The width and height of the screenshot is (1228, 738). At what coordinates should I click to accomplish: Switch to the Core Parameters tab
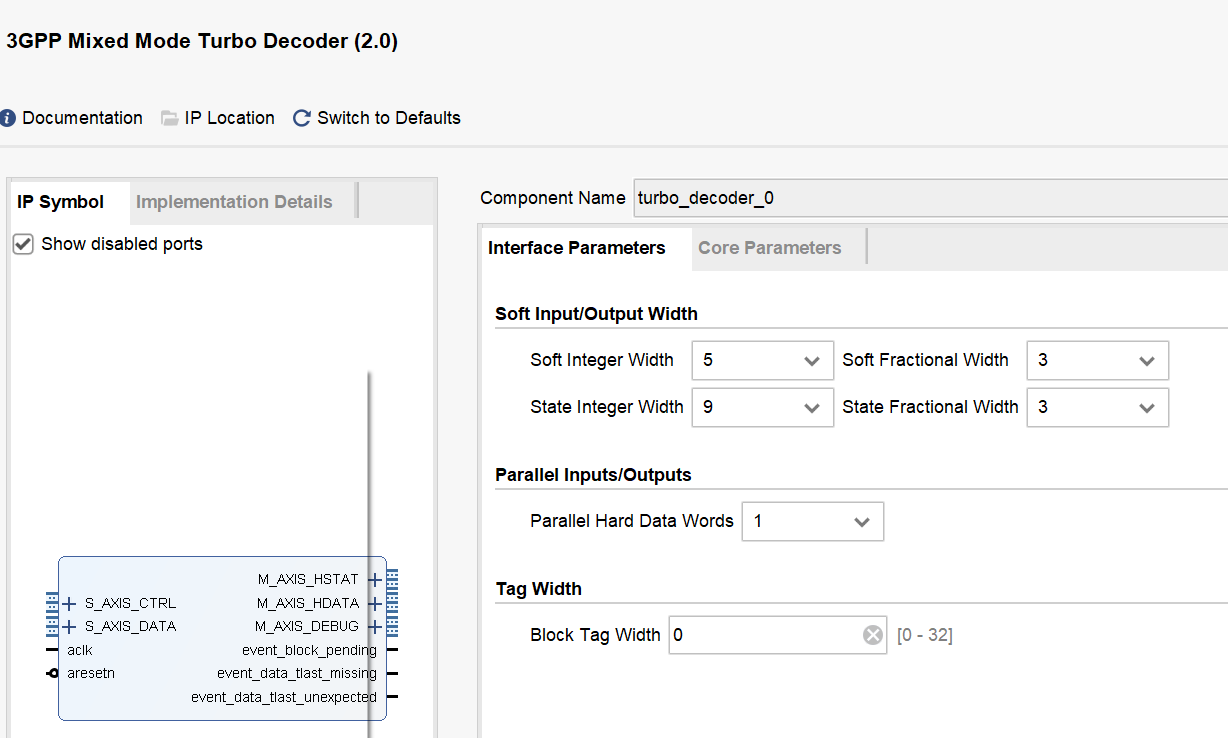[x=769, y=248]
